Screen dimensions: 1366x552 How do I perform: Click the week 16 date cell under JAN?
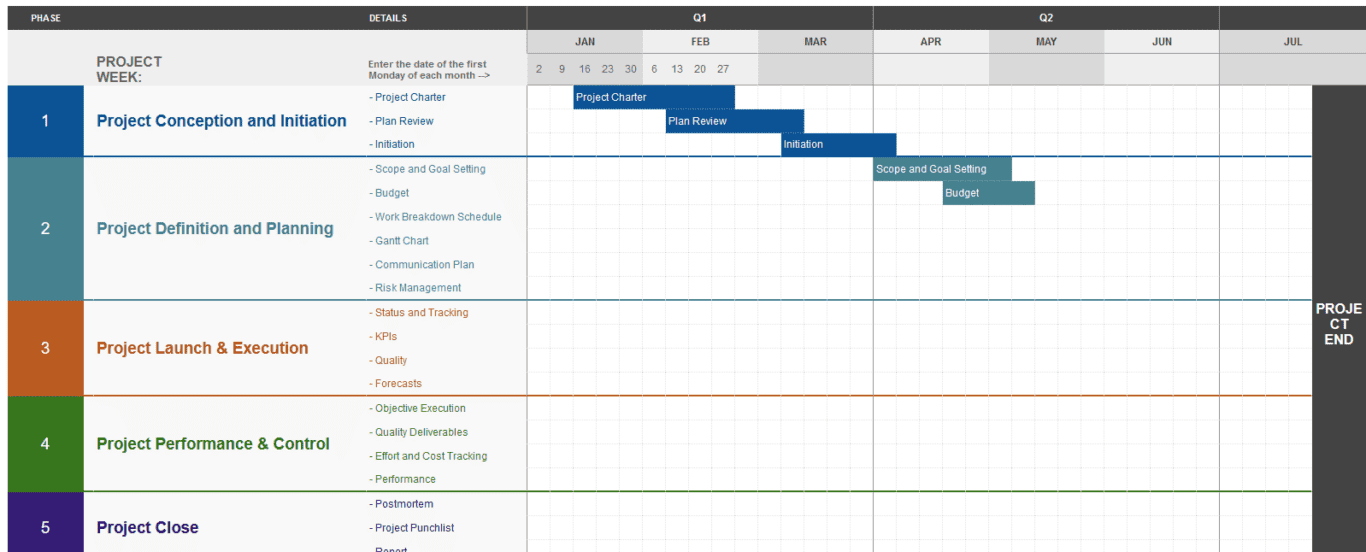click(585, 69)
